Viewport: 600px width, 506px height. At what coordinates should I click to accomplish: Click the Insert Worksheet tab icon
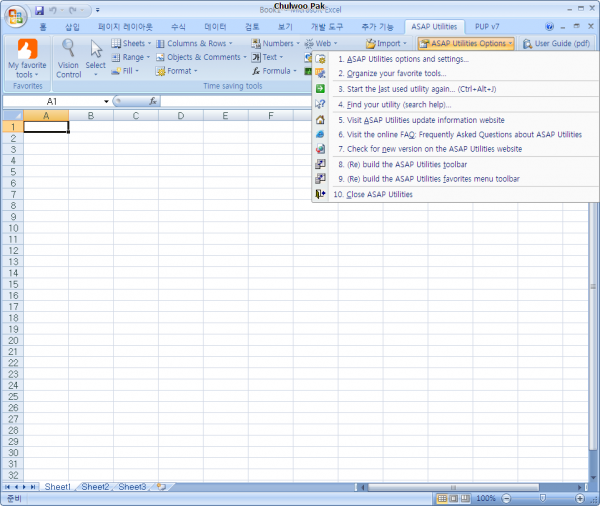tap(161, 487)
